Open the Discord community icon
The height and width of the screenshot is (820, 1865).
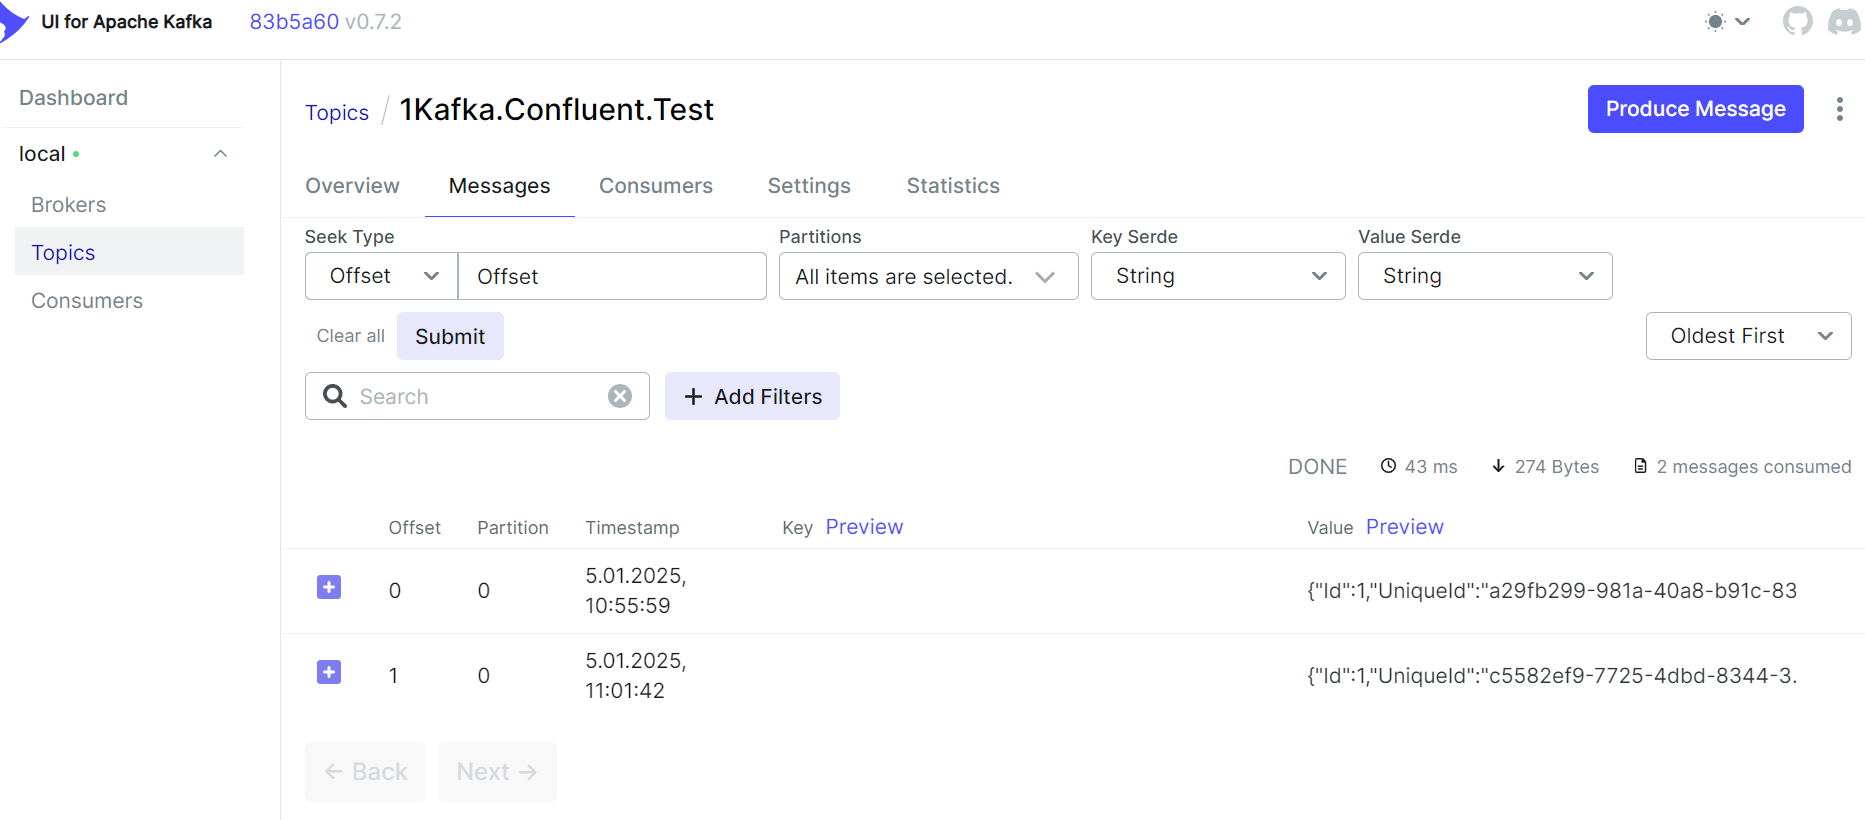coord(1844,21)
